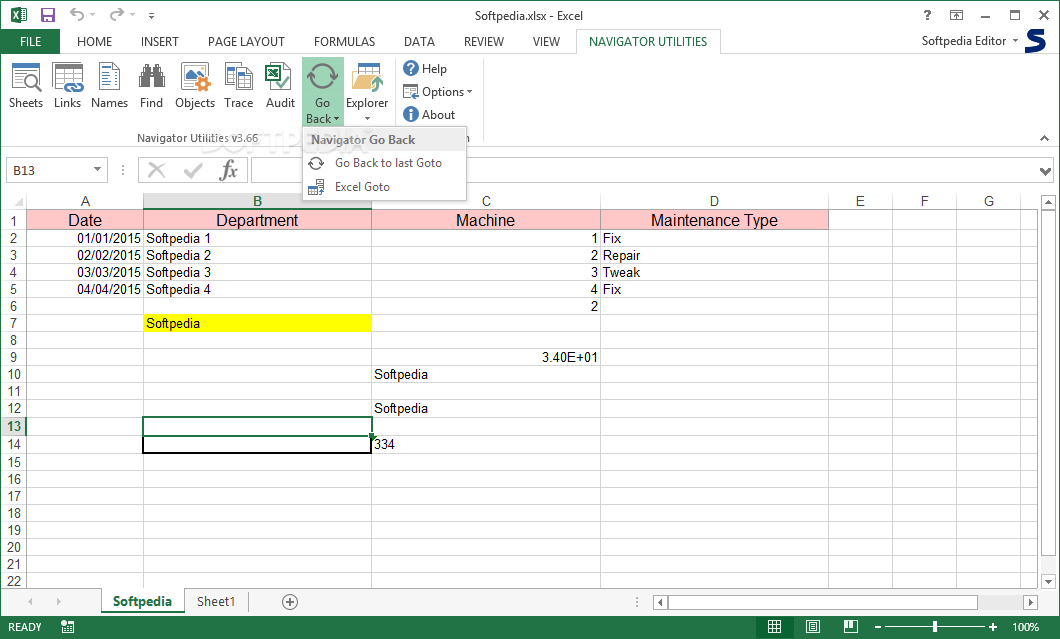Click the vertical scrollbar down arrow
This screenshot has height=639, width=1060.
(x=1048, y=581)
